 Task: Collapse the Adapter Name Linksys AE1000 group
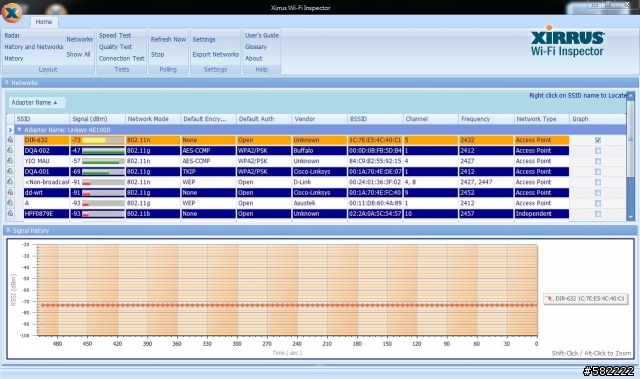[x=19, y=130]
